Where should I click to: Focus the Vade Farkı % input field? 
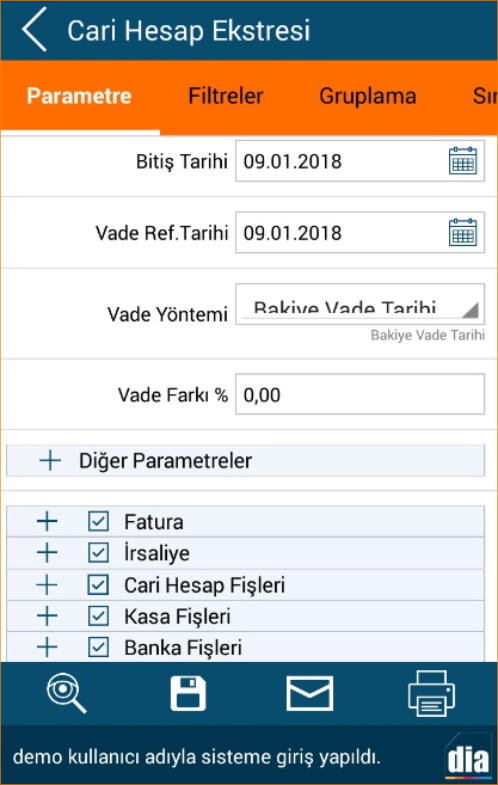tap(360, 395)
